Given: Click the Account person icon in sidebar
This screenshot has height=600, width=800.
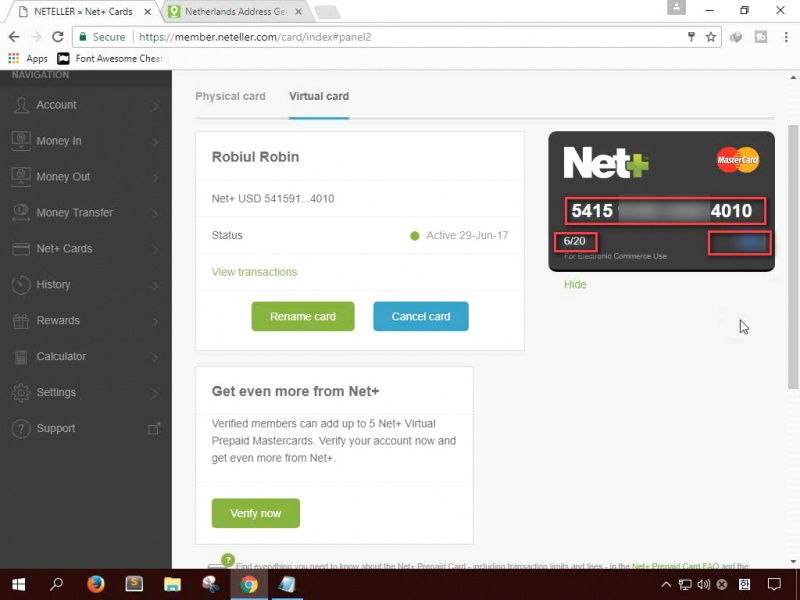Looking at the screenshot, I should point(21,105).
